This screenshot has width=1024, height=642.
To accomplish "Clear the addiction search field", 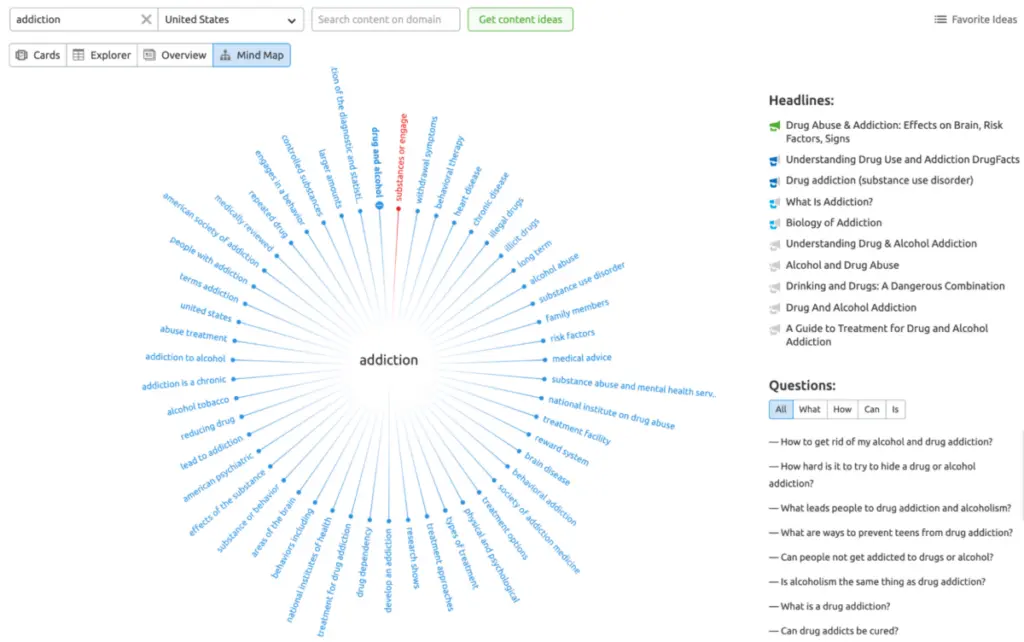I will coord(146,19).
